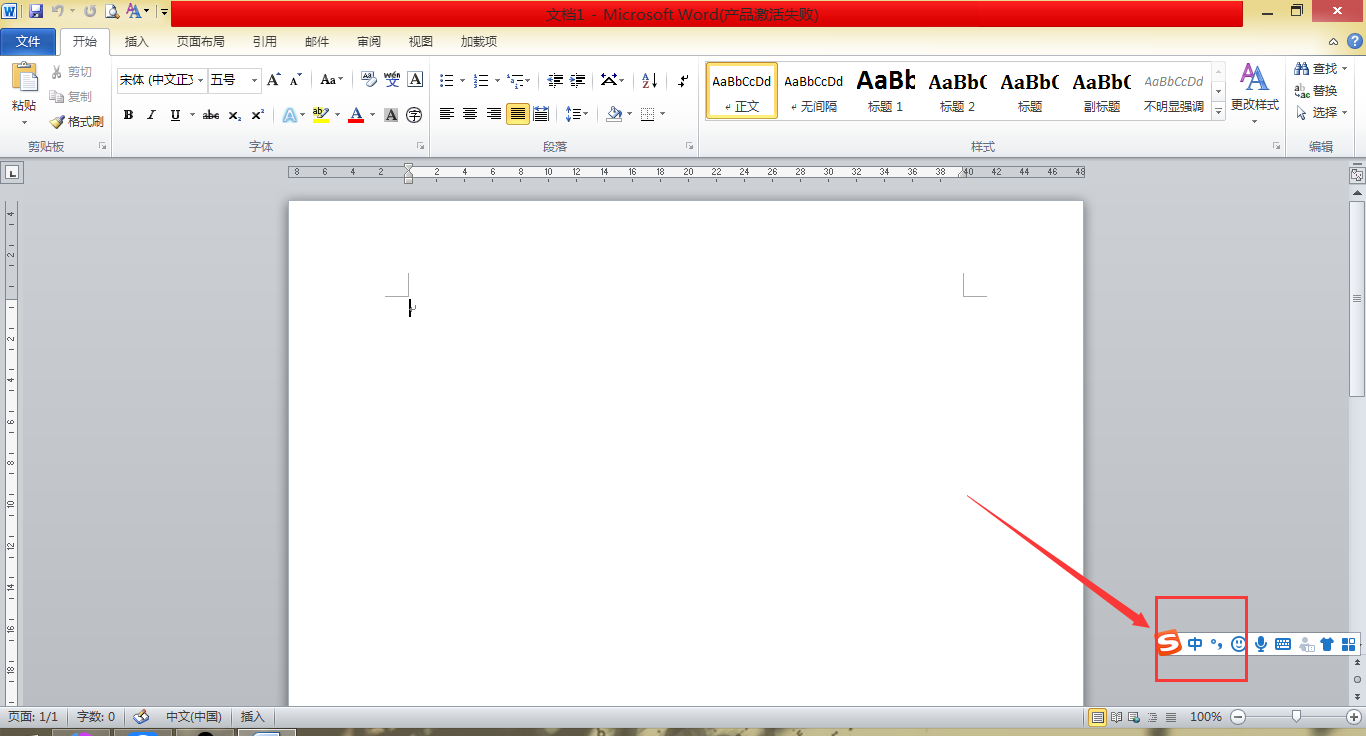
Task: Apply bold formatting
Action: point(128,115)
